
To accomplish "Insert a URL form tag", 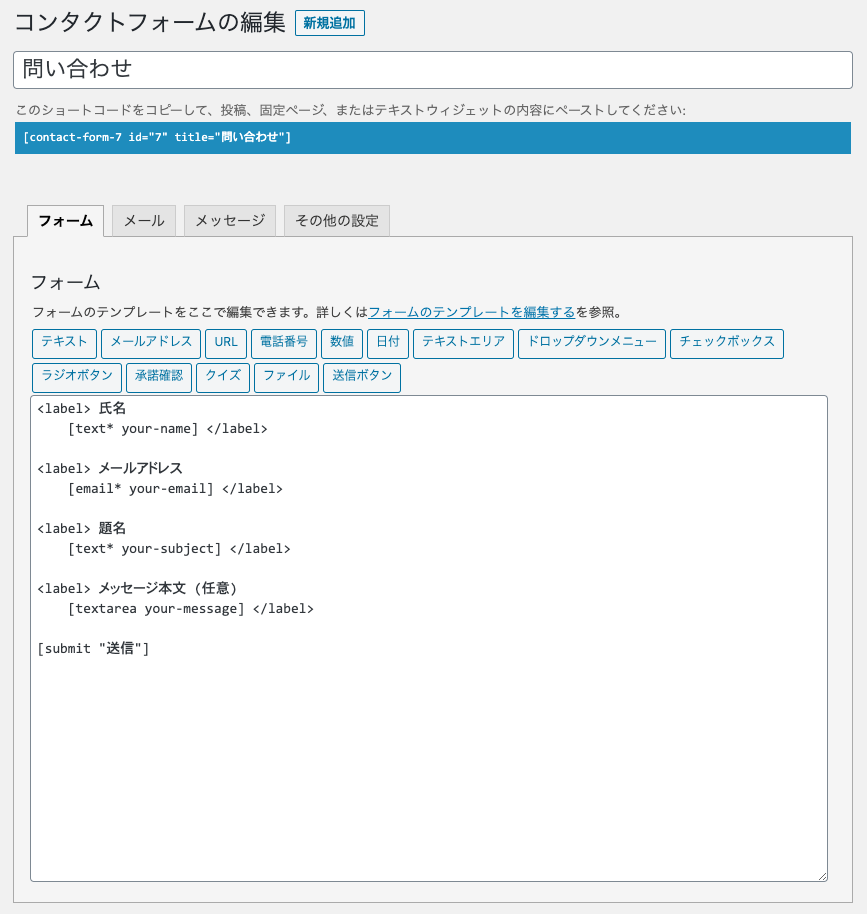I will 226,343.
